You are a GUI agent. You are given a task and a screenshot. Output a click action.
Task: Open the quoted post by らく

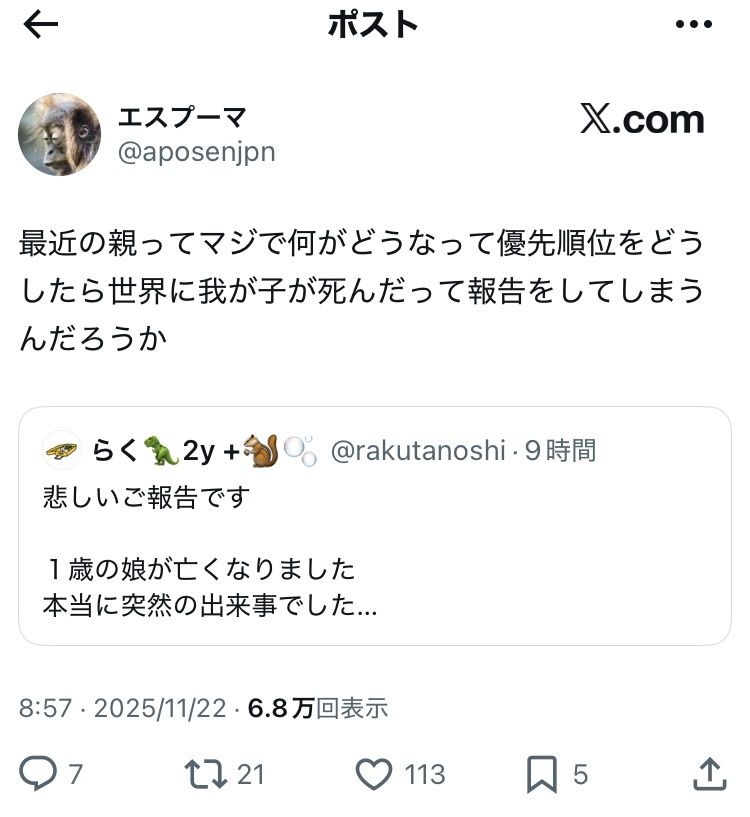point(375,550)
